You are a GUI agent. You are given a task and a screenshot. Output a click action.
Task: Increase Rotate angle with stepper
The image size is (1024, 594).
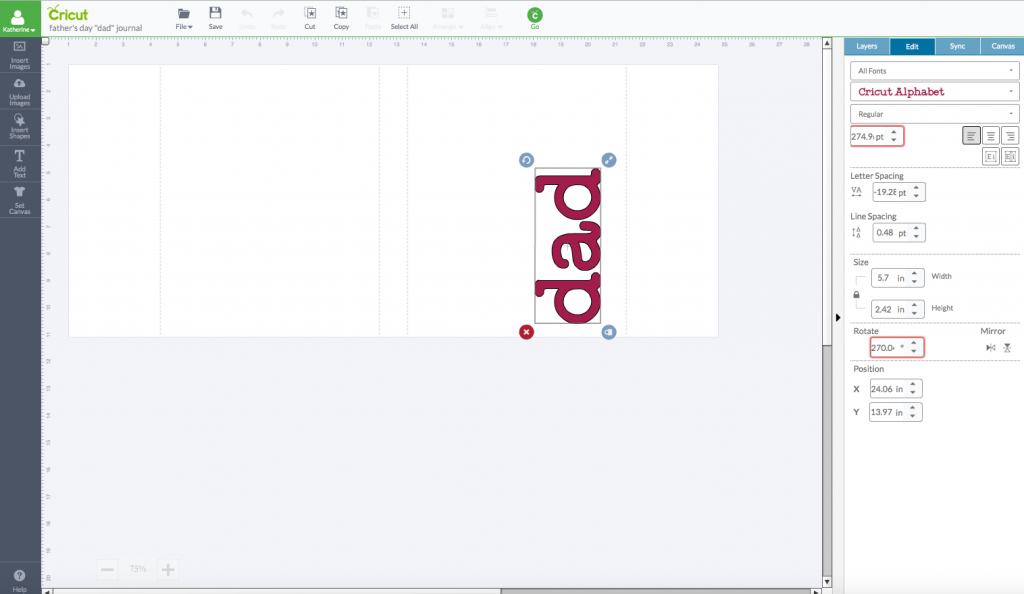(914, 343)
